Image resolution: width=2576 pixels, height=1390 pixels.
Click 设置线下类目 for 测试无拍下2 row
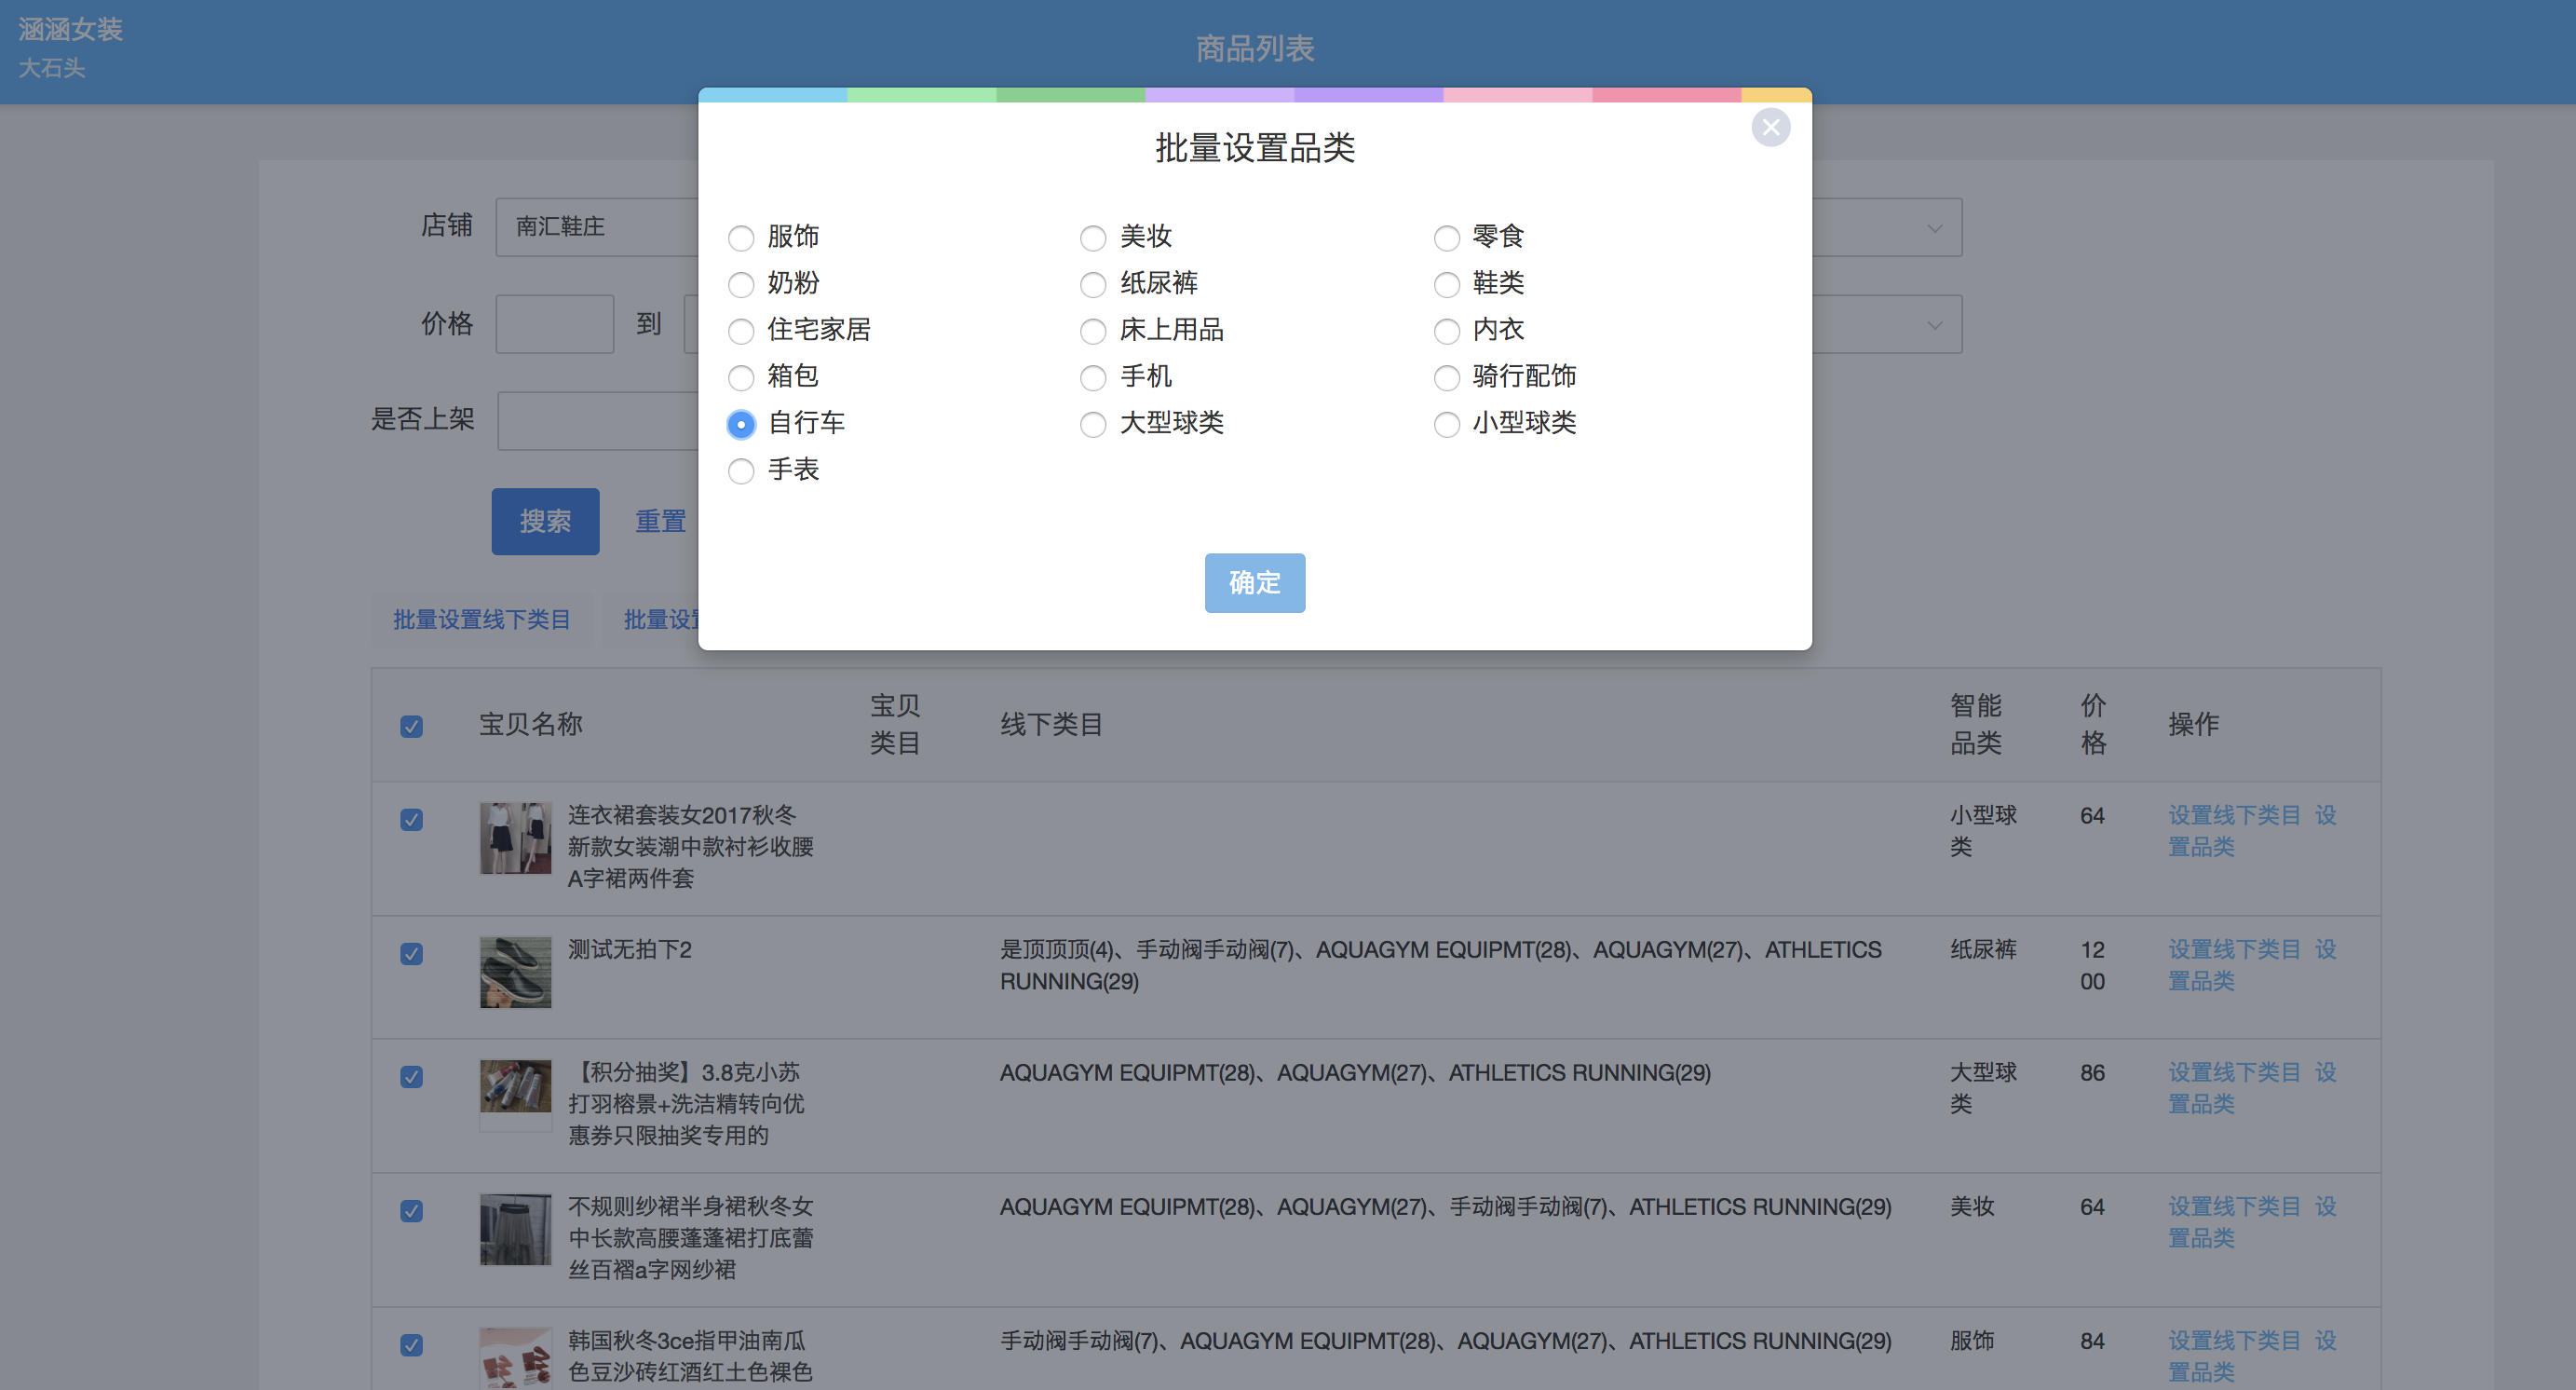tap(2234, 949)
